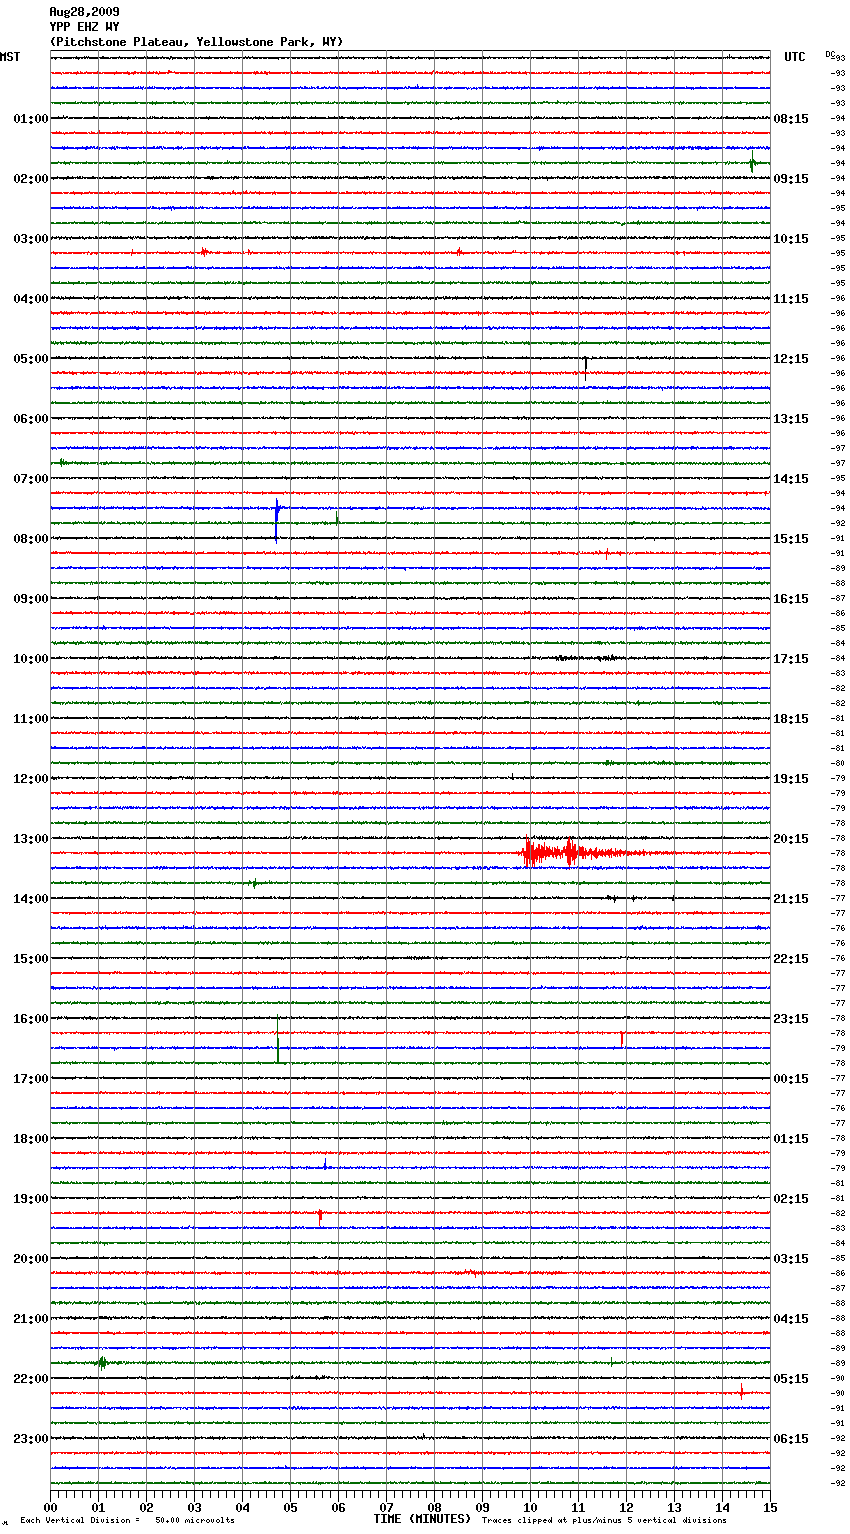Click the 00:15 UTC row label
Screen dimensions: 850x1534
click(791, 1079)
